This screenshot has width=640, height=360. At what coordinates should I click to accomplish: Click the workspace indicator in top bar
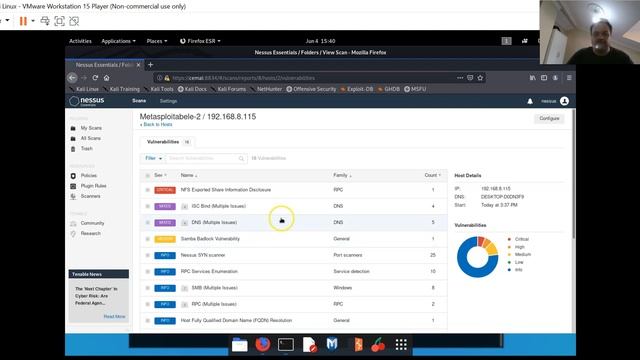[x=507, y=41]
